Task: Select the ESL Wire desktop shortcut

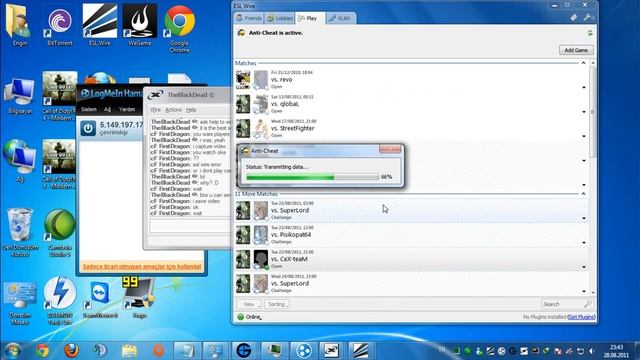Action: (x=100, y=24)
